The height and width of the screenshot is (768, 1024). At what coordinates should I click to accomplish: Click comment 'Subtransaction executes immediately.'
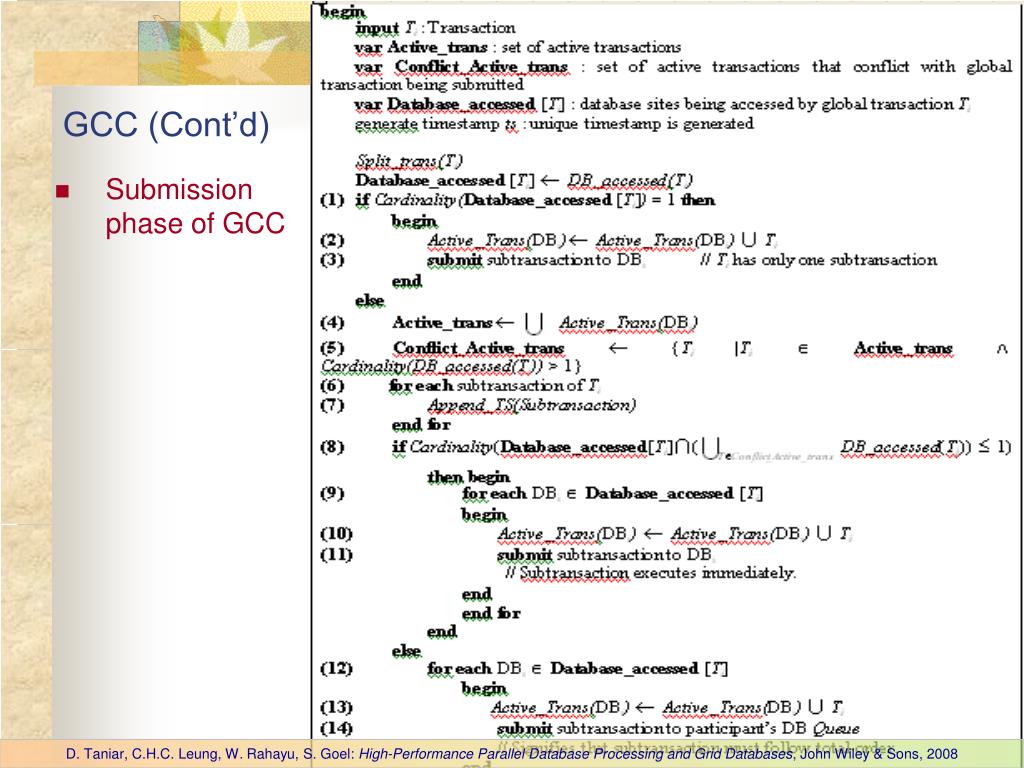650,573
